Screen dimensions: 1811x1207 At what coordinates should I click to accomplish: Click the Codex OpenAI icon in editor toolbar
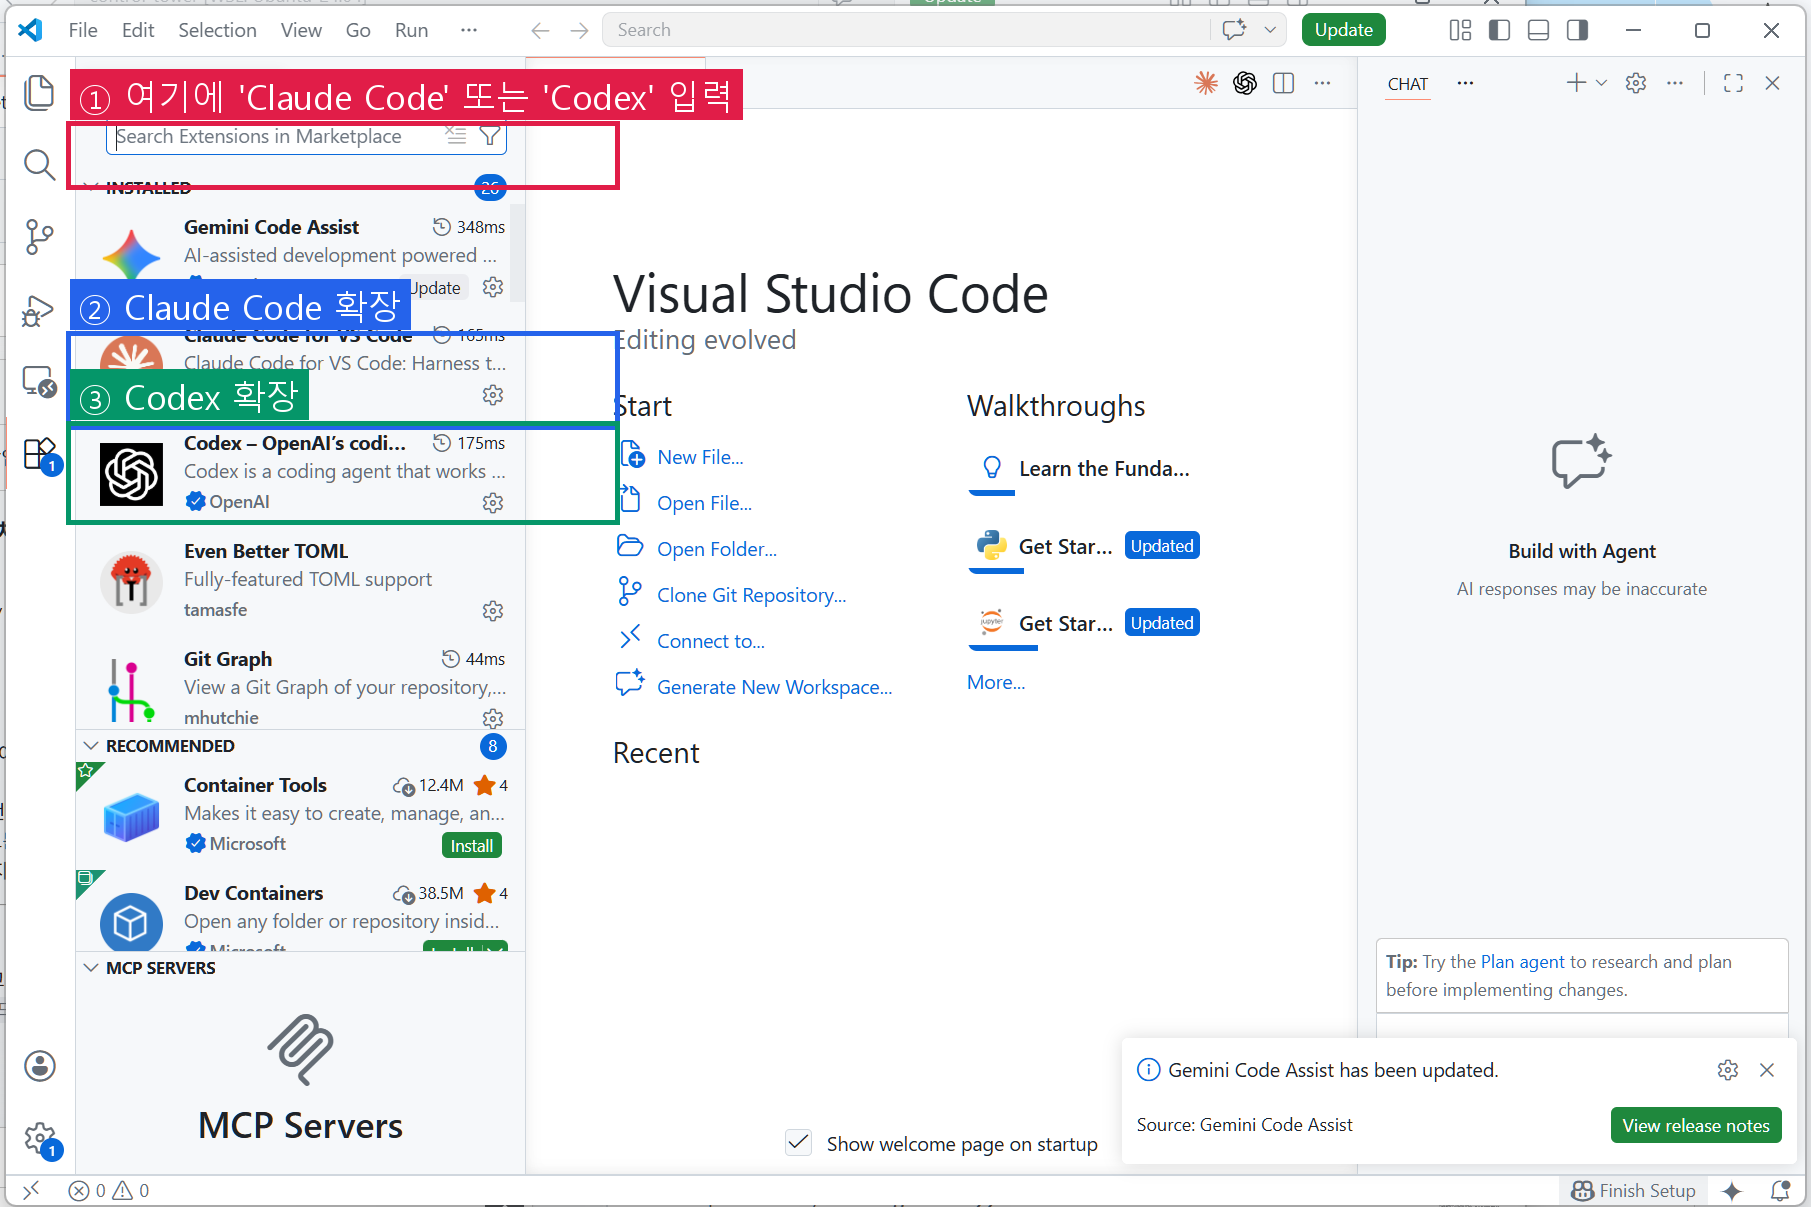tap(1245, 83)
